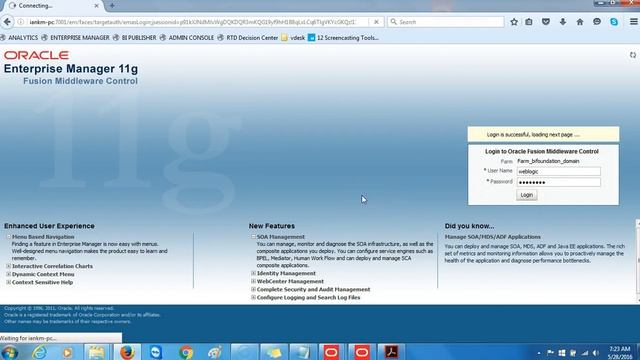Open the RTD Decision Center bookmark
Viewport: 640px width, 360px height.
[248, 38]
